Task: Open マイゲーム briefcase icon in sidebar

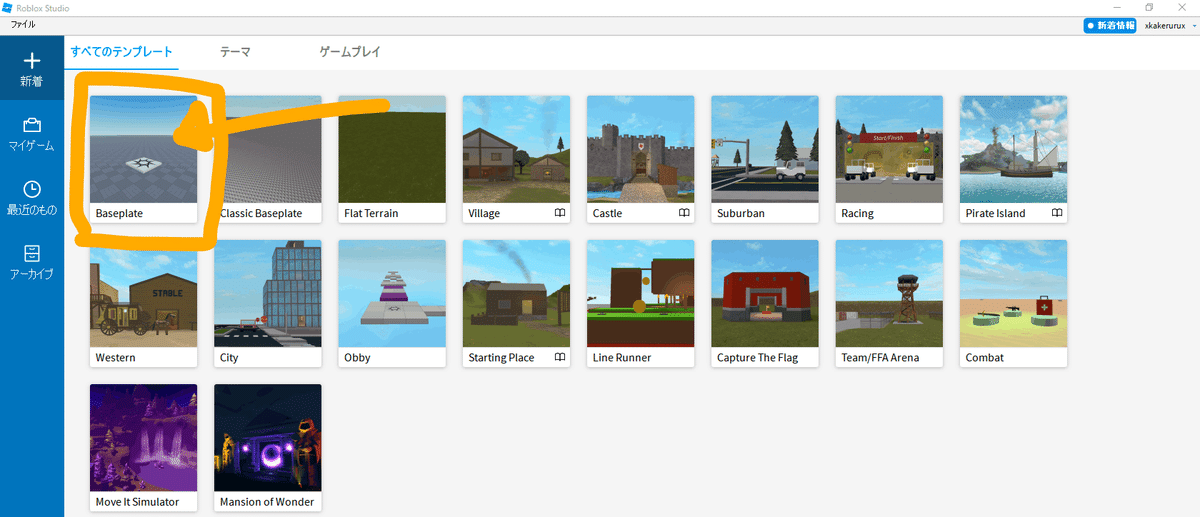Action: click(32, 125)
